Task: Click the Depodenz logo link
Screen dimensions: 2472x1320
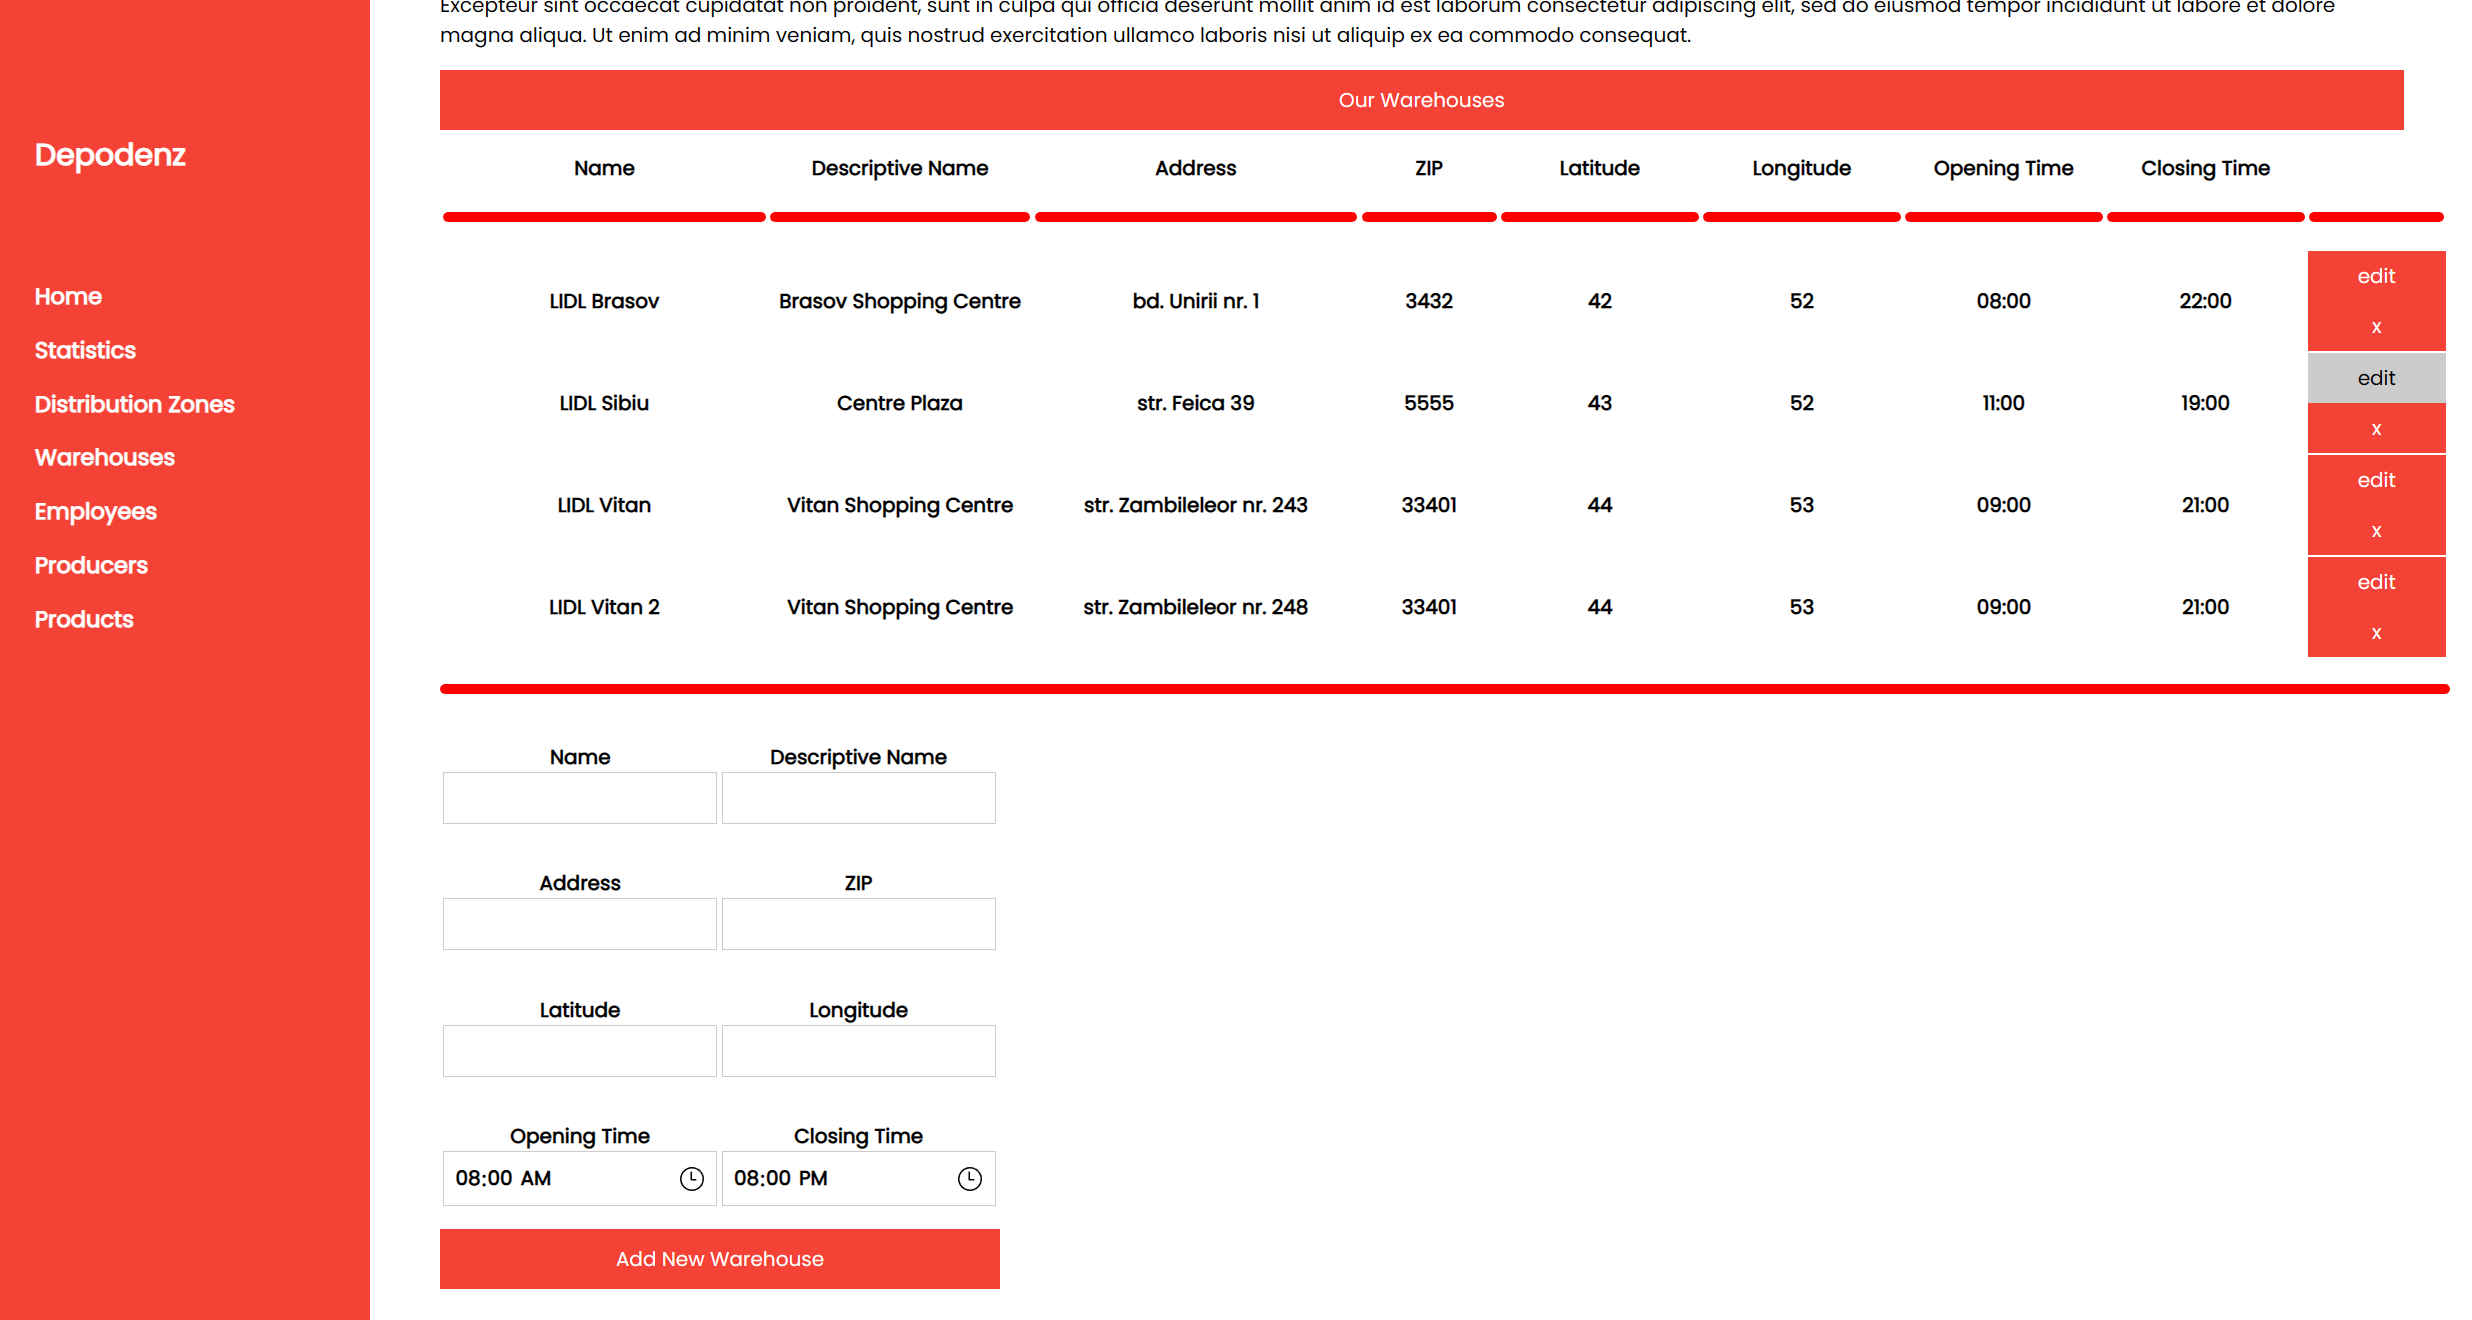Action: click(110, 155)
